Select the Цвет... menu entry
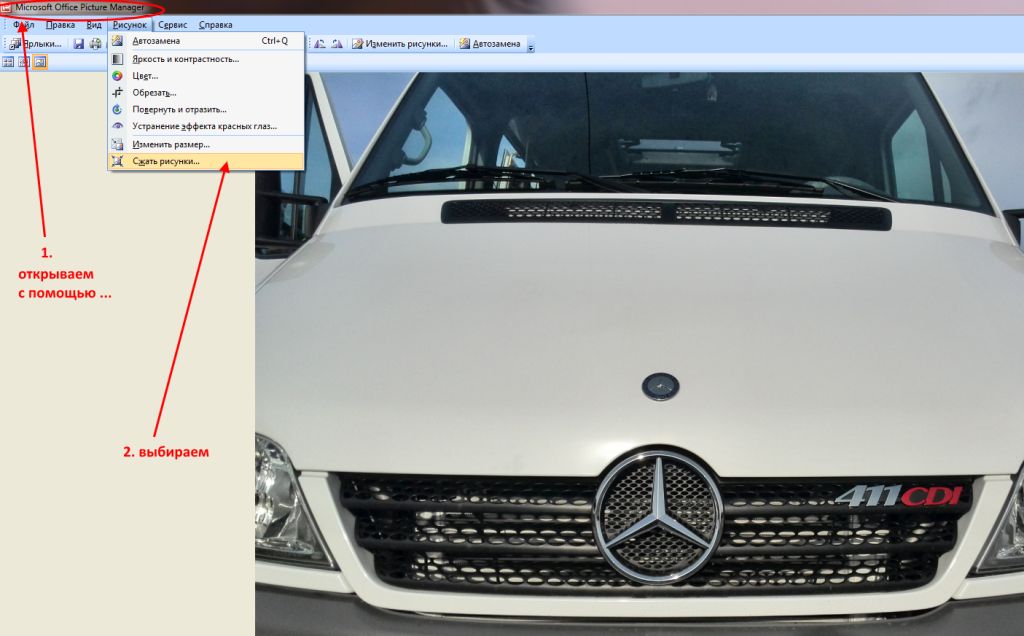1024x636 pixels. pyautogui.click(x=206, y=76)
